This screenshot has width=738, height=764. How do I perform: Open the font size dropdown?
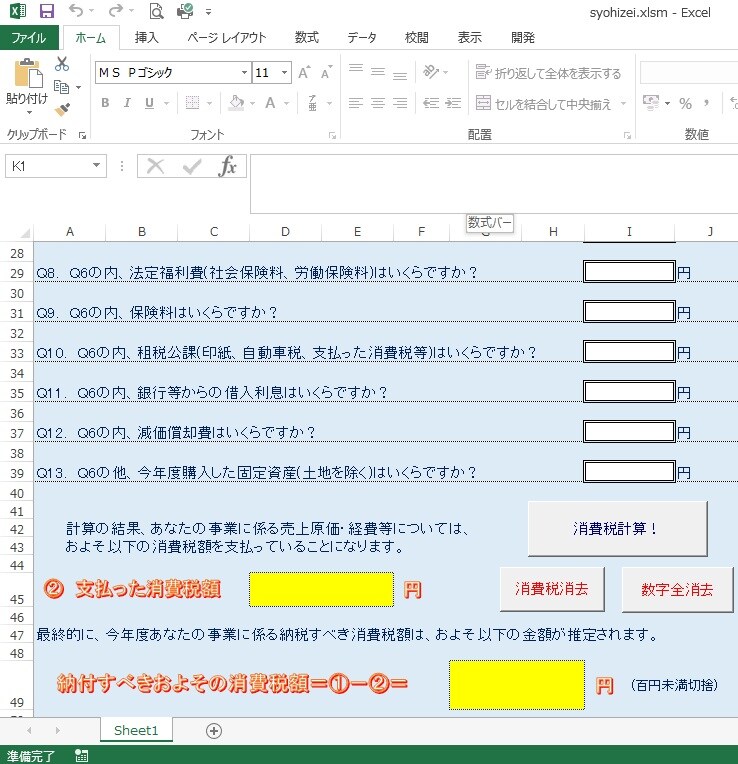point(284,73)
